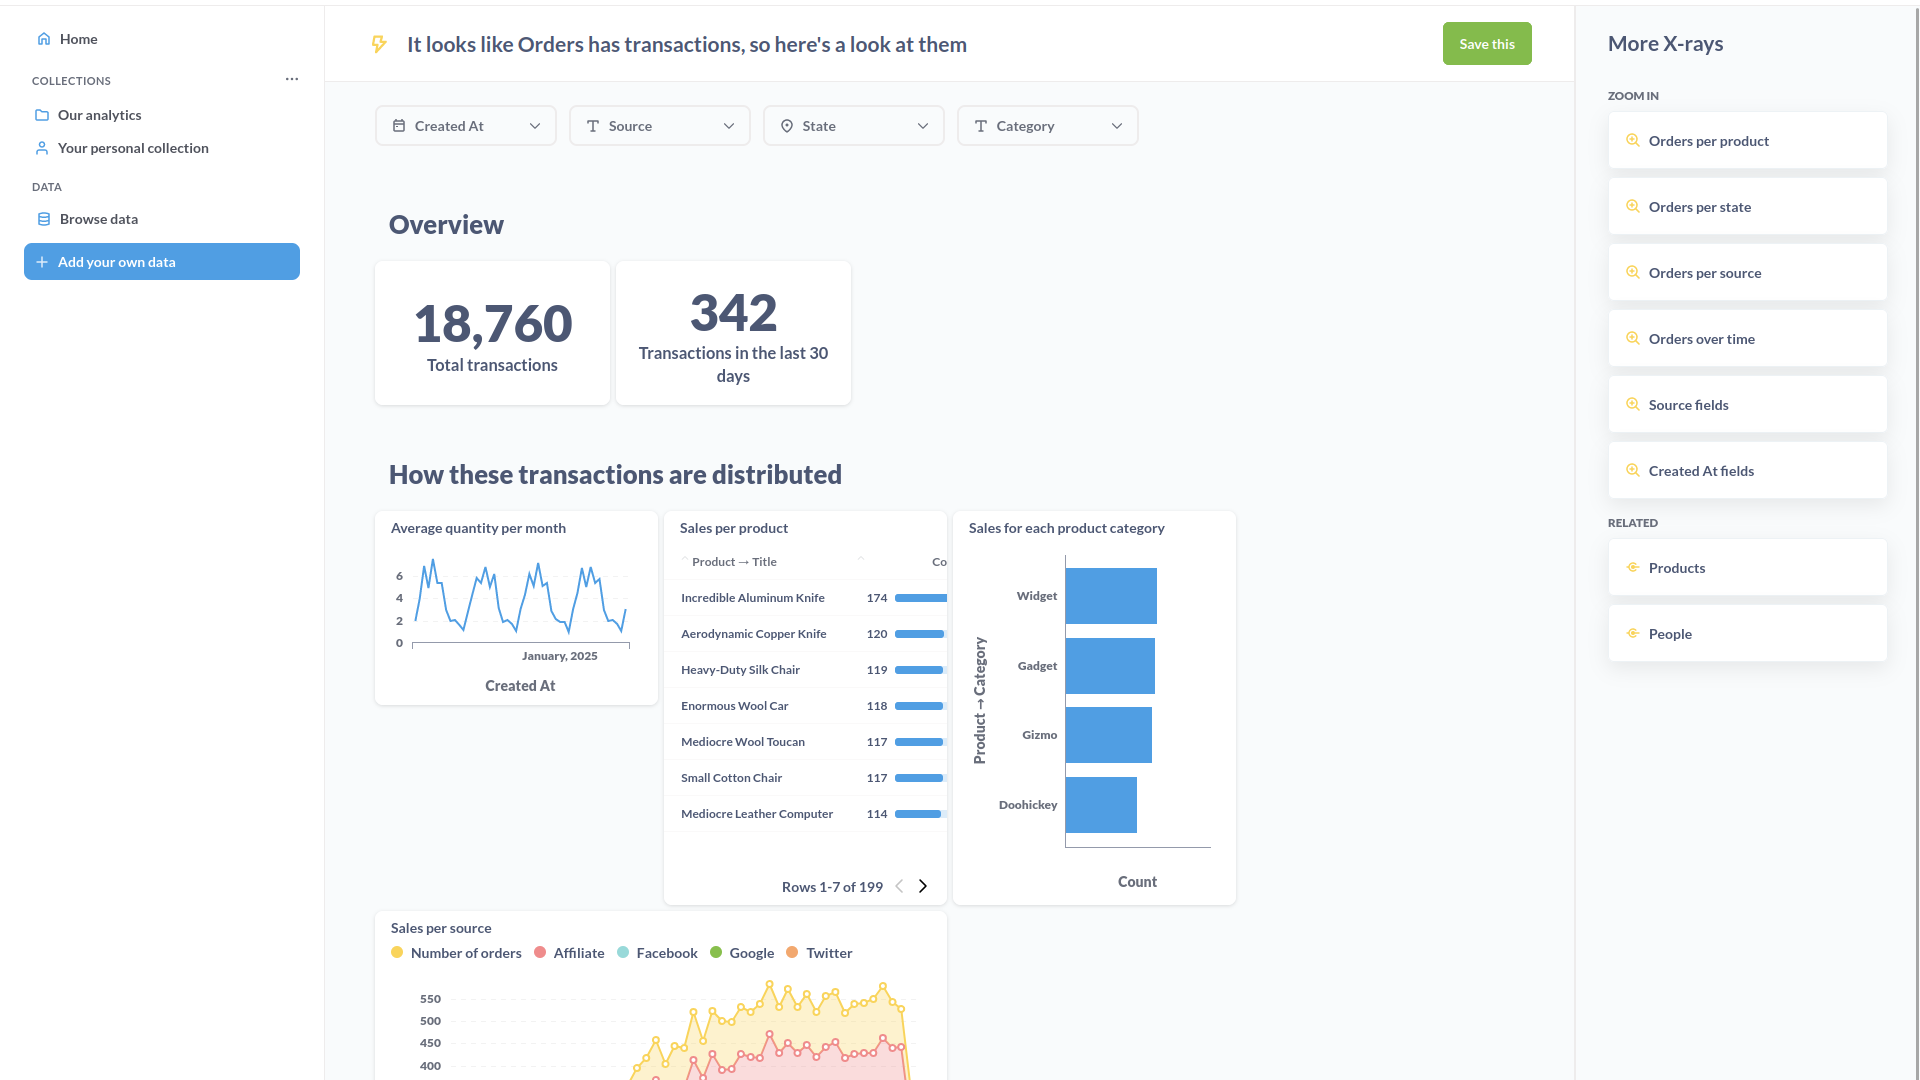This screenshot has height=1080, width=1920.
Task: Go to previous page of Sales per product
Action: [899, 886]
